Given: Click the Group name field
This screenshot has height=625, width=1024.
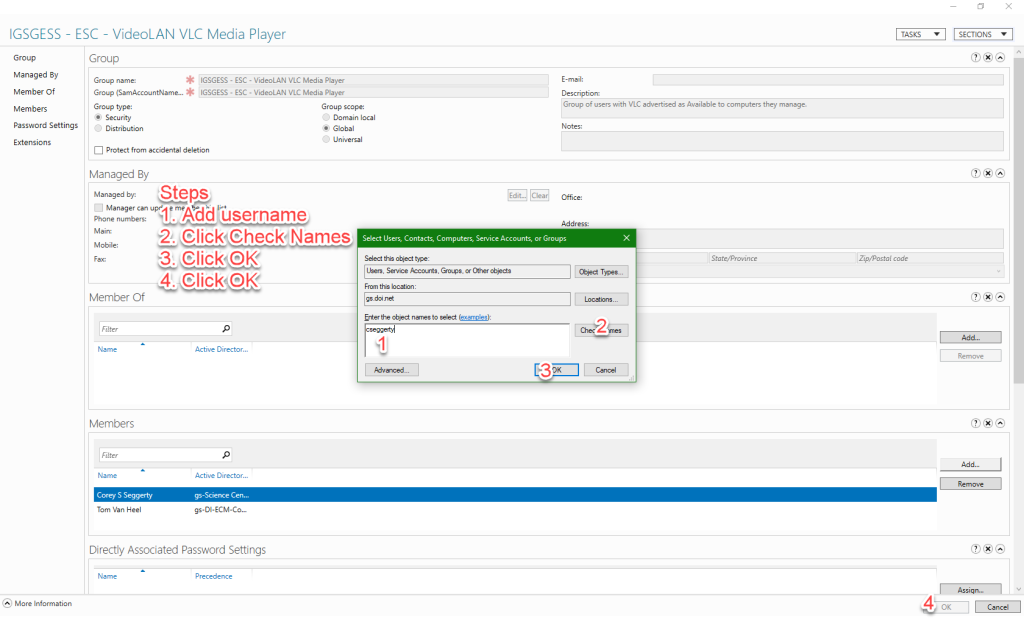Looking at the screenshot, I should click(x=374, y=80).
